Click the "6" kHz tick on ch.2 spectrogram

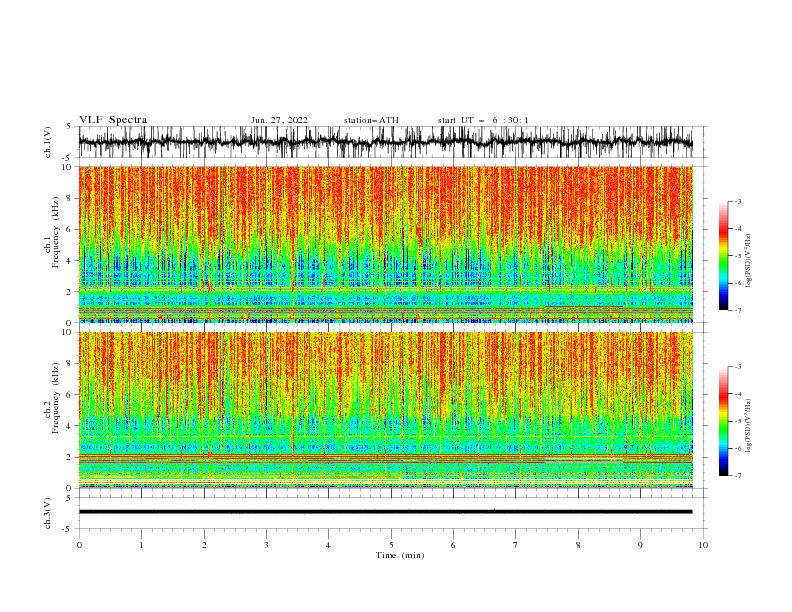click(x=70, y=395)
